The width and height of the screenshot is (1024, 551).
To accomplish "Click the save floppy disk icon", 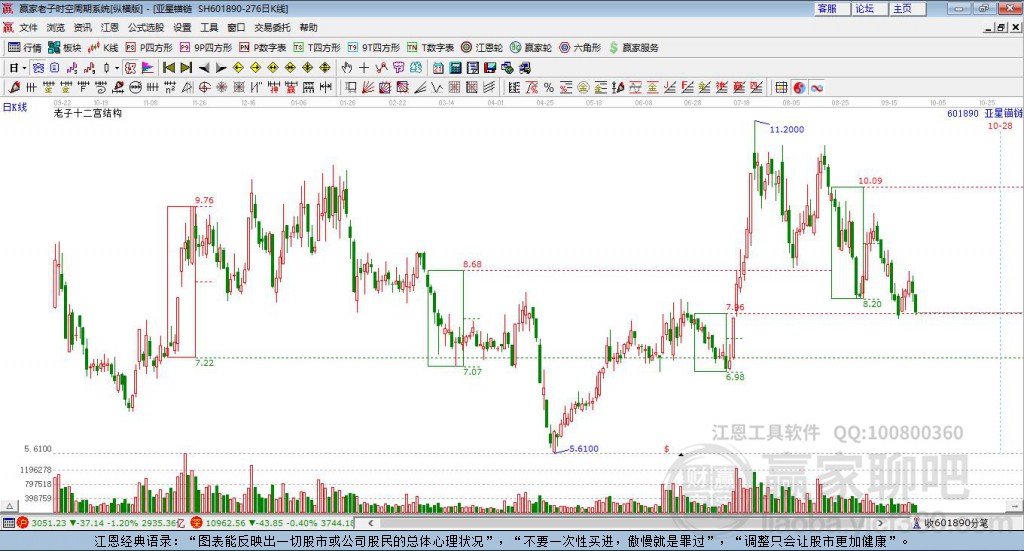I will pos(490,68).
